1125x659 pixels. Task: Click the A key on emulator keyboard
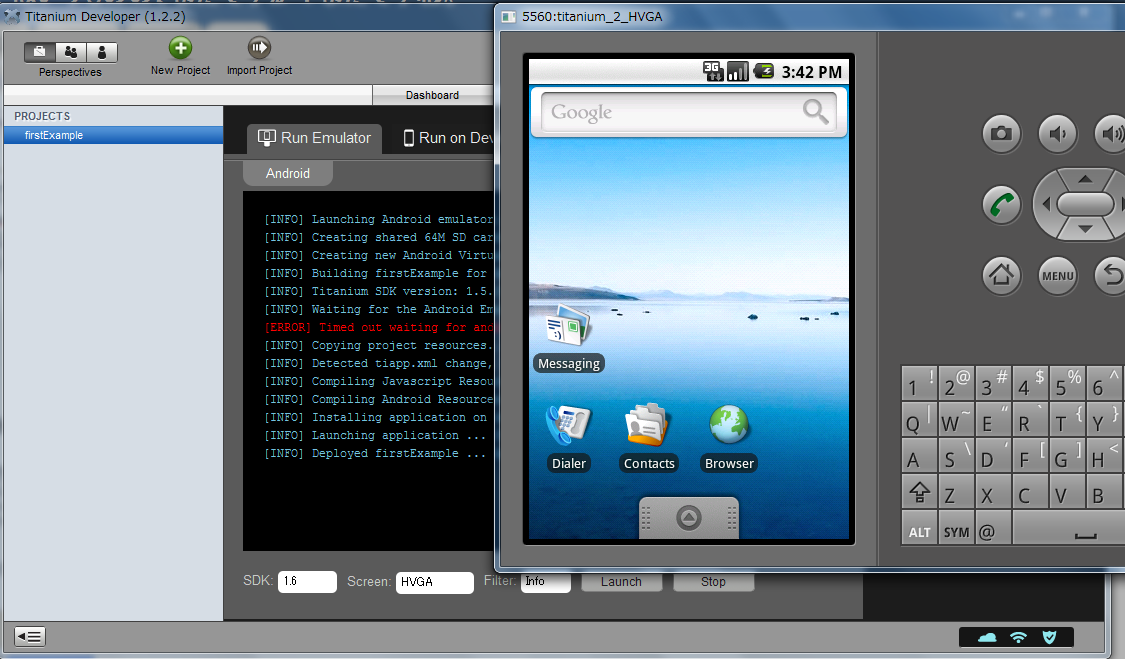[920, 456]
